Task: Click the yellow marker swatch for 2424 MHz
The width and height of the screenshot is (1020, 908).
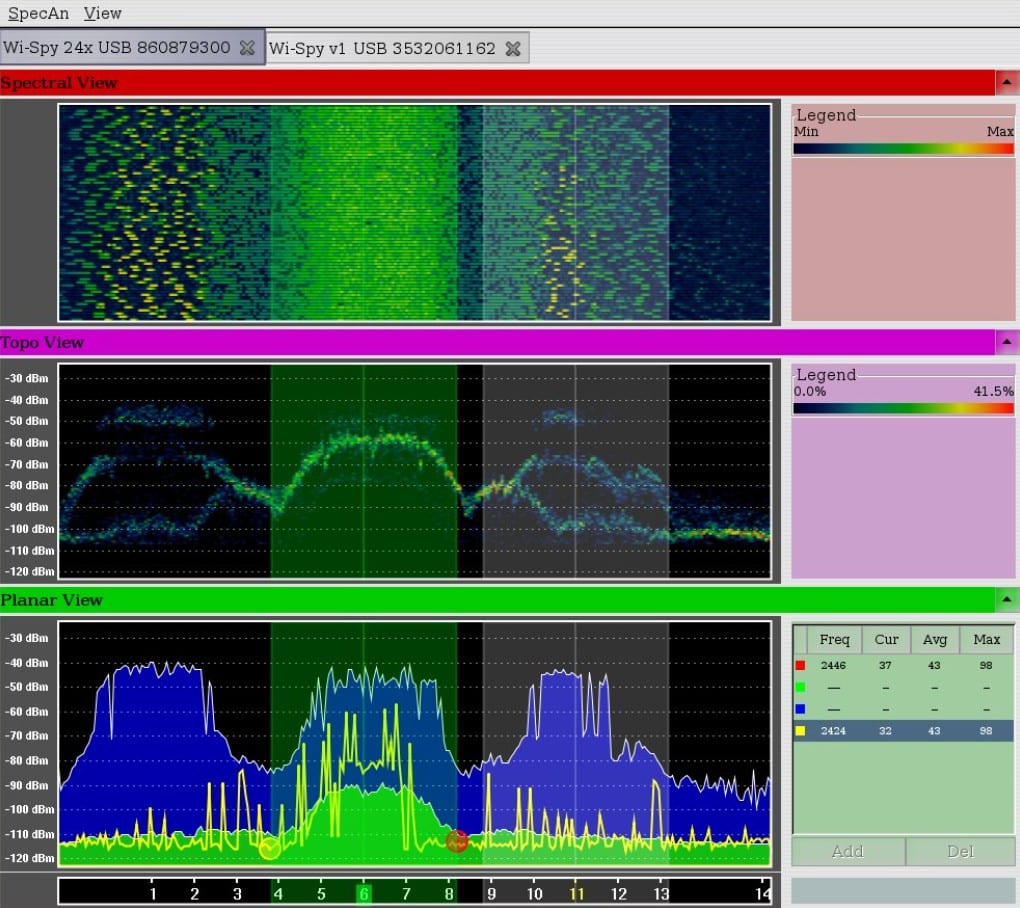Action: coord(802,731)
